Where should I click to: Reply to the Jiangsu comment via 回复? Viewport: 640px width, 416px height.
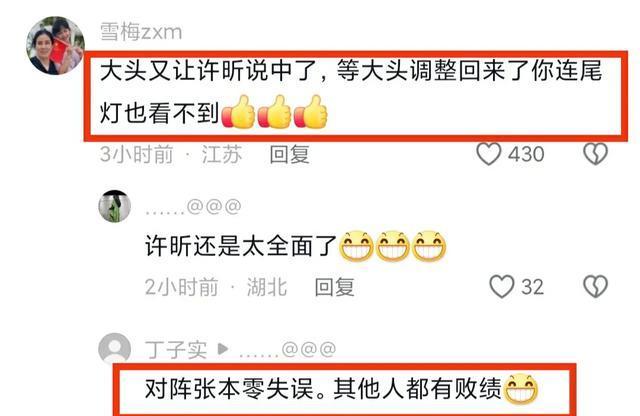(x=289, y=154)
